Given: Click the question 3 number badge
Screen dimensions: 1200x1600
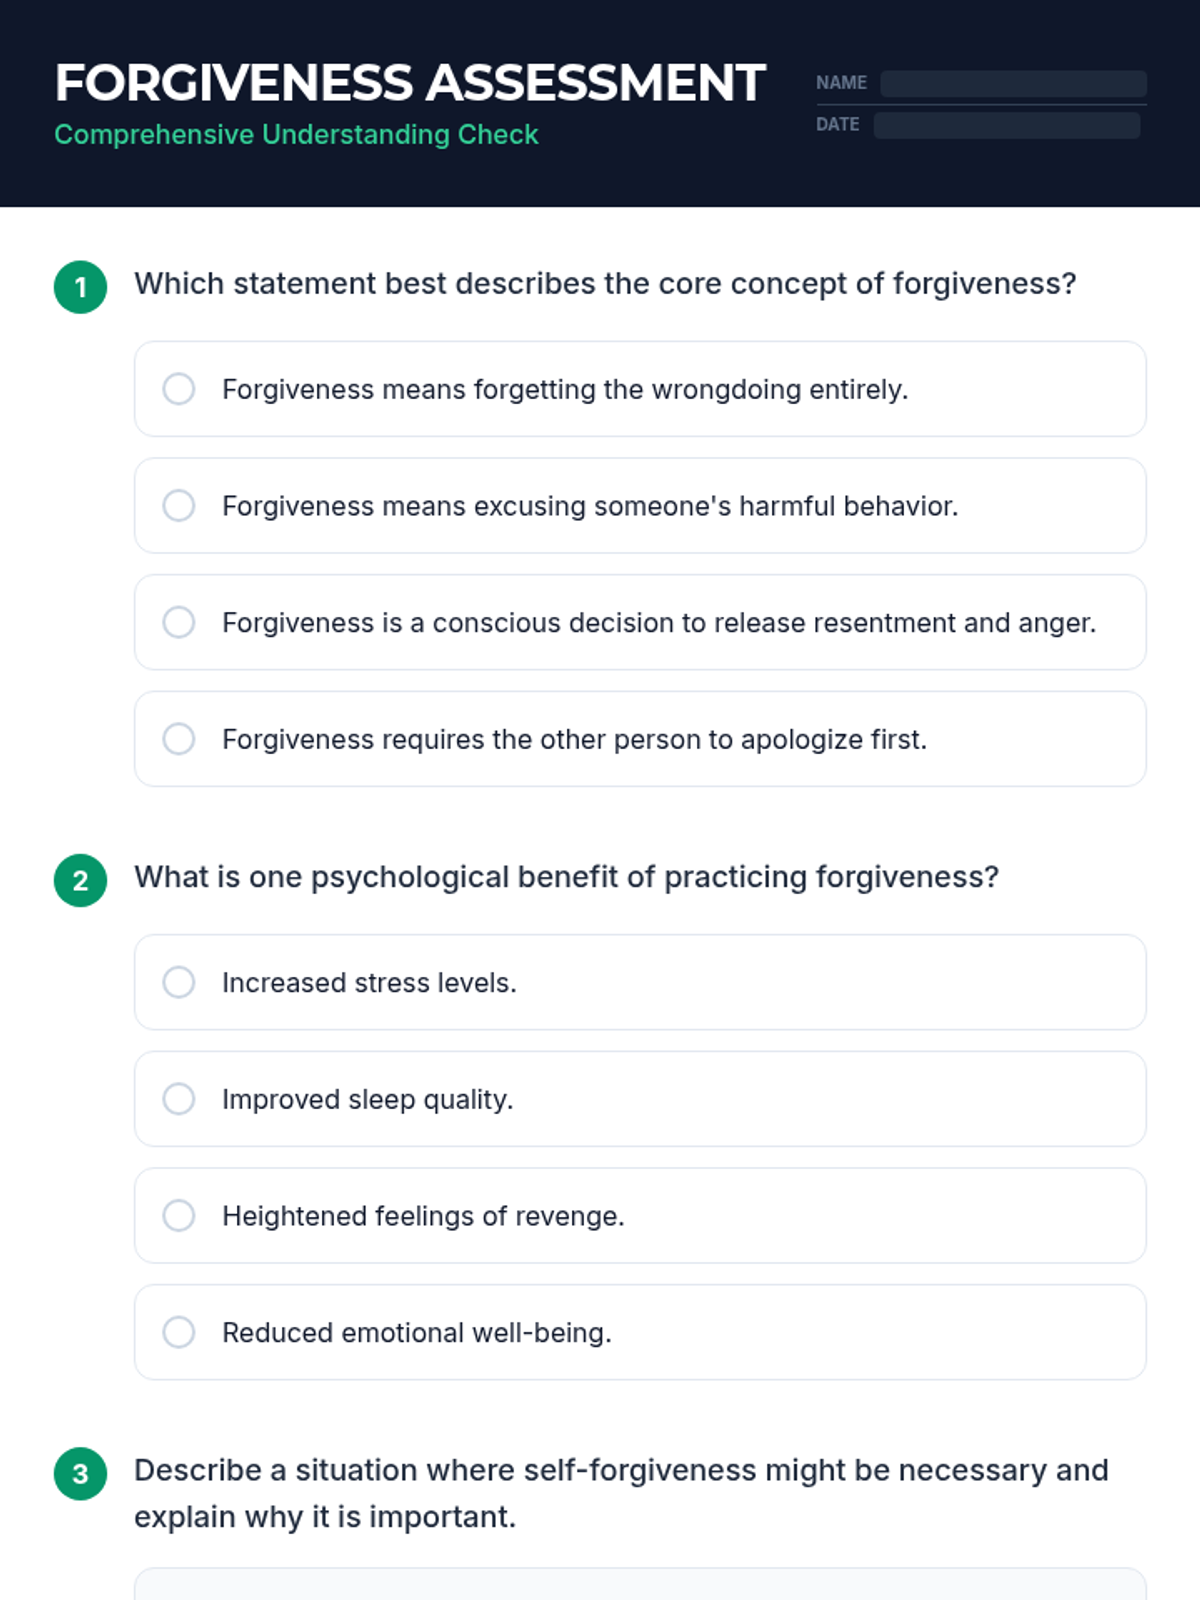Looking at the screenshot, I should 81,1473.
